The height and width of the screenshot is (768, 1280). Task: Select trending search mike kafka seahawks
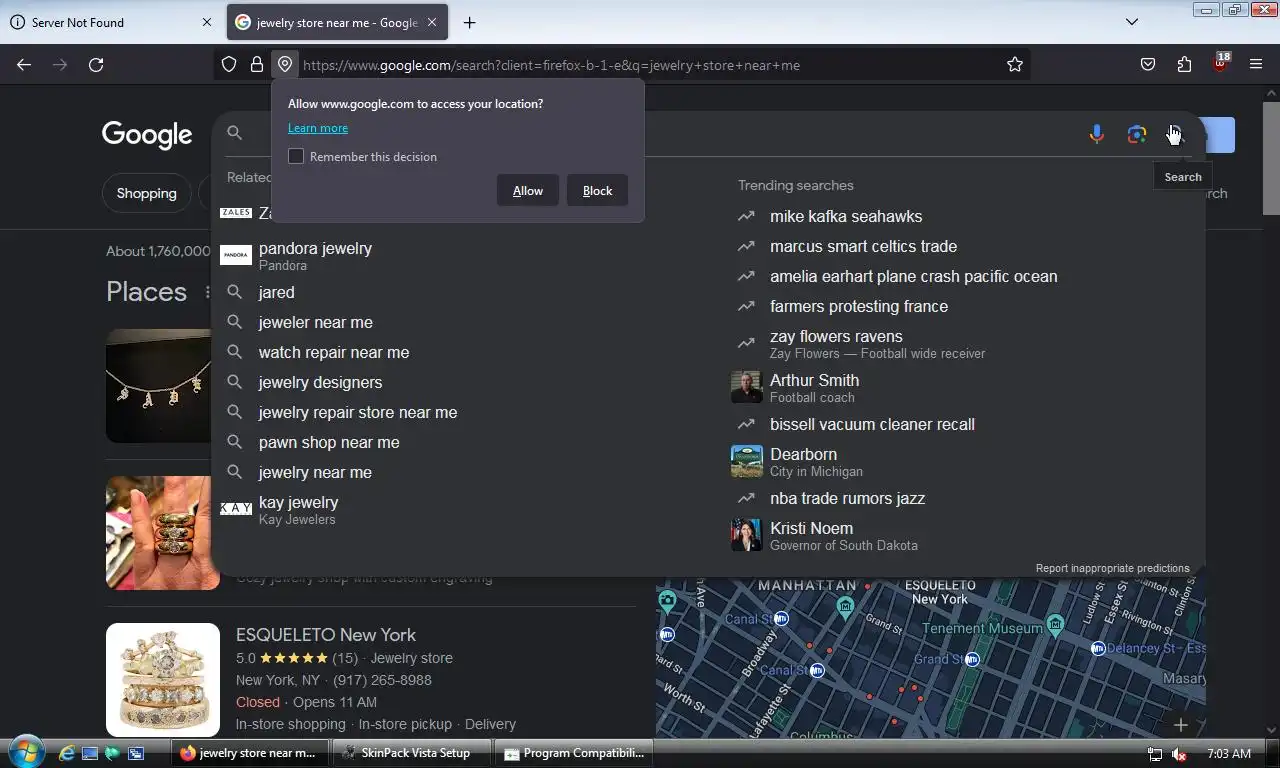point(846,217)
